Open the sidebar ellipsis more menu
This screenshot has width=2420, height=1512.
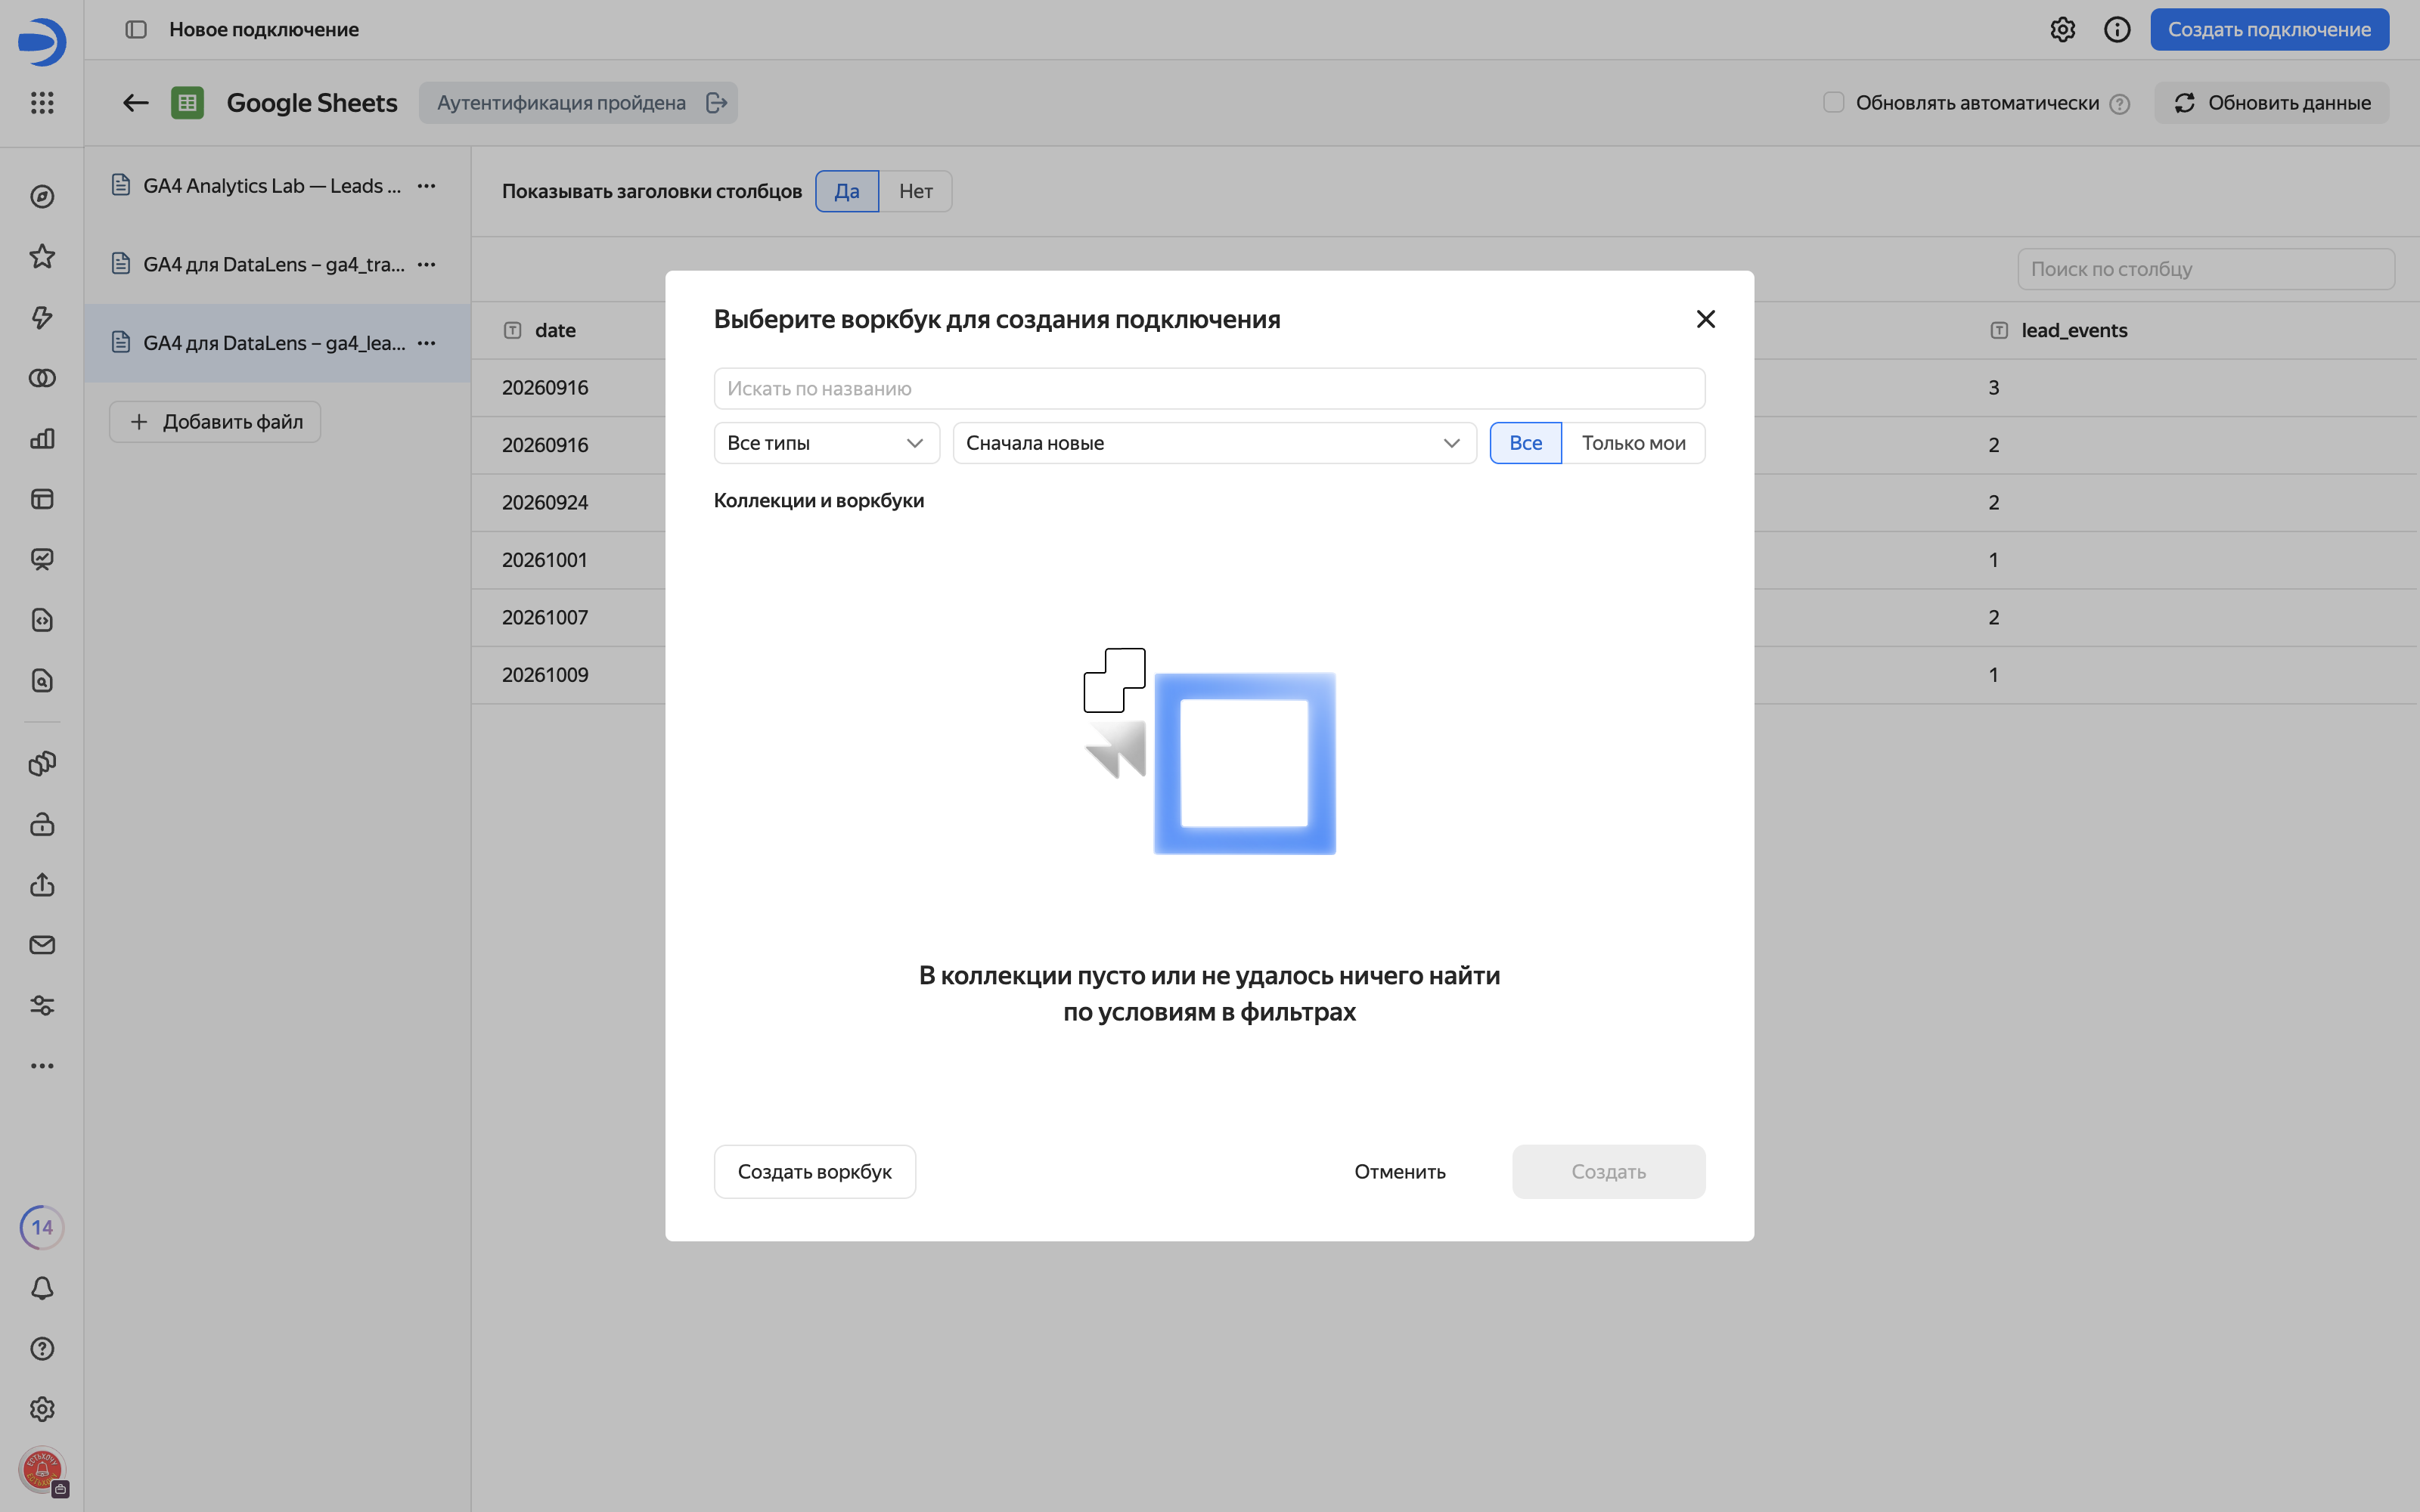click(x=42, y=1066)
